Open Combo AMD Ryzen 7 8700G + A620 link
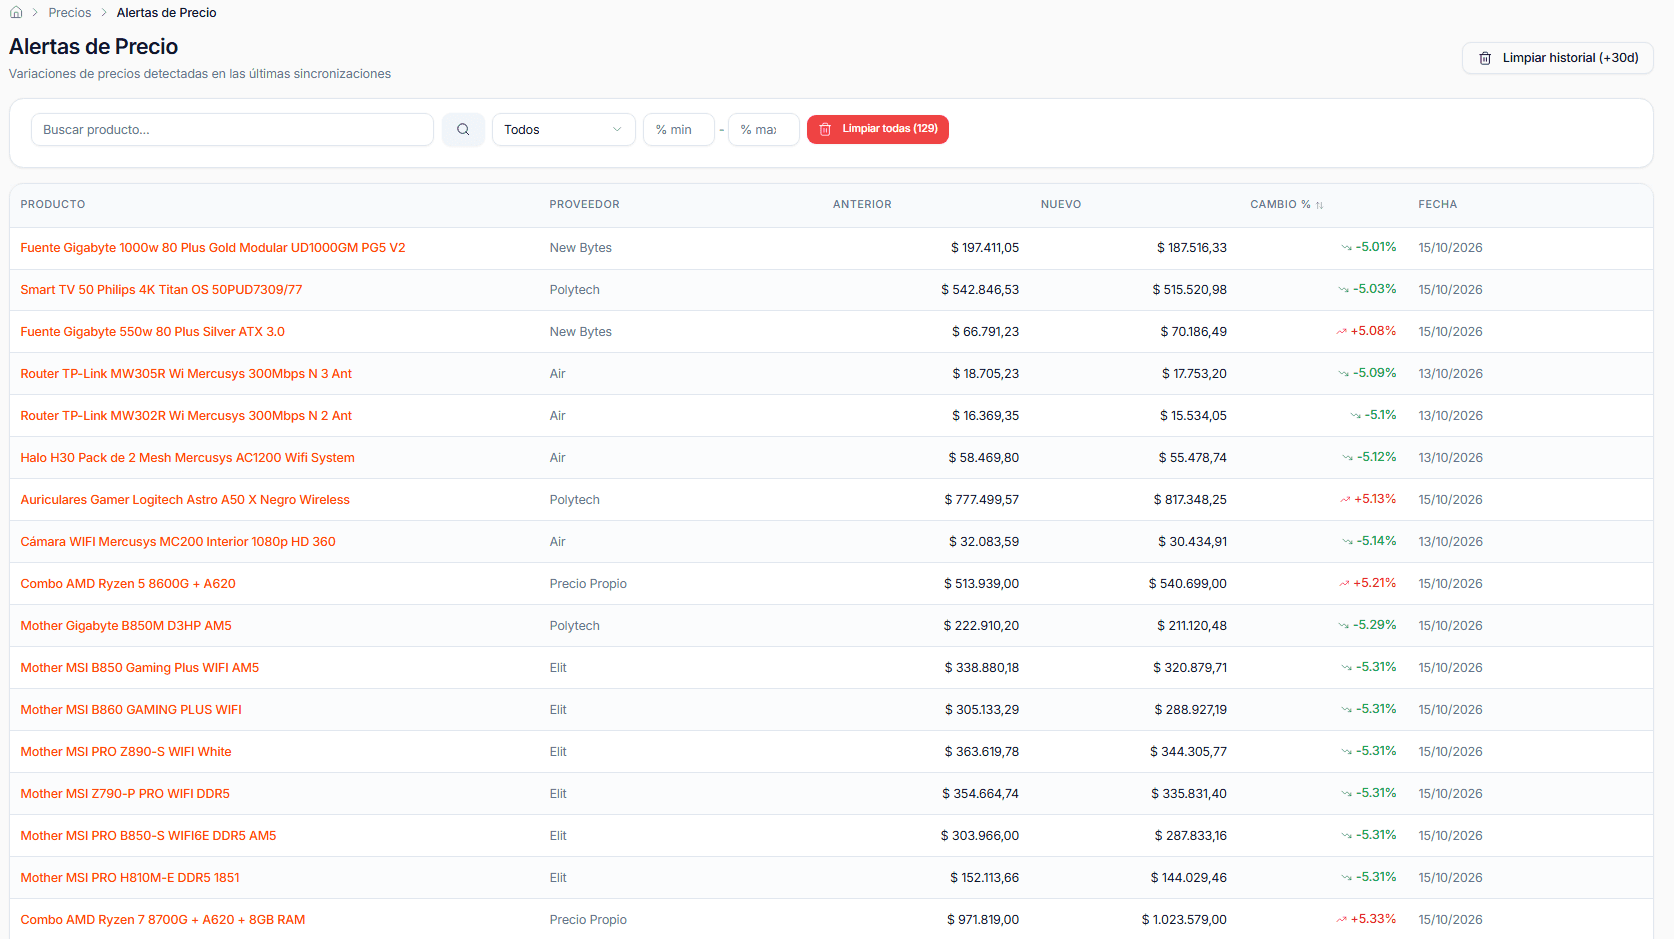 163,920
